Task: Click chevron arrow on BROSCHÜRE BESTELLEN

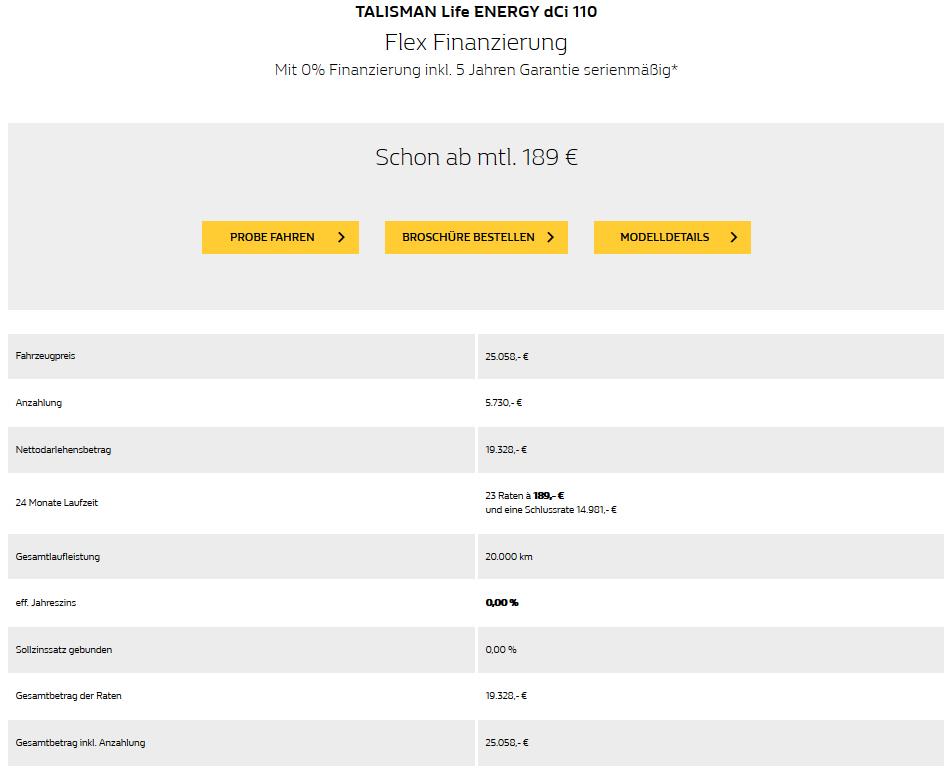Action: click(x=550, y=237)
